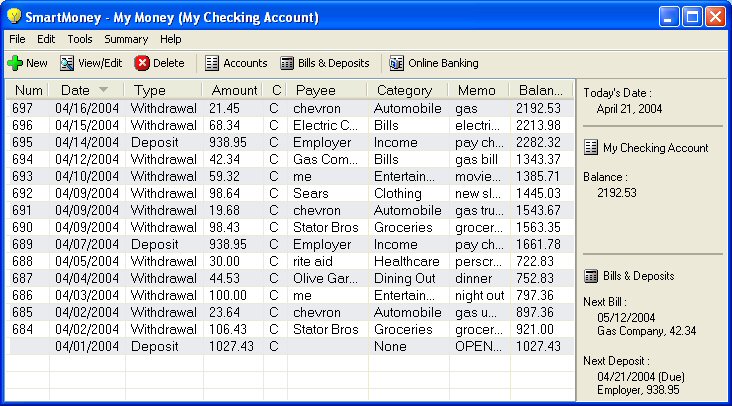Click the C (cleared) column header
732x406 pixels.
coord(276,90)
